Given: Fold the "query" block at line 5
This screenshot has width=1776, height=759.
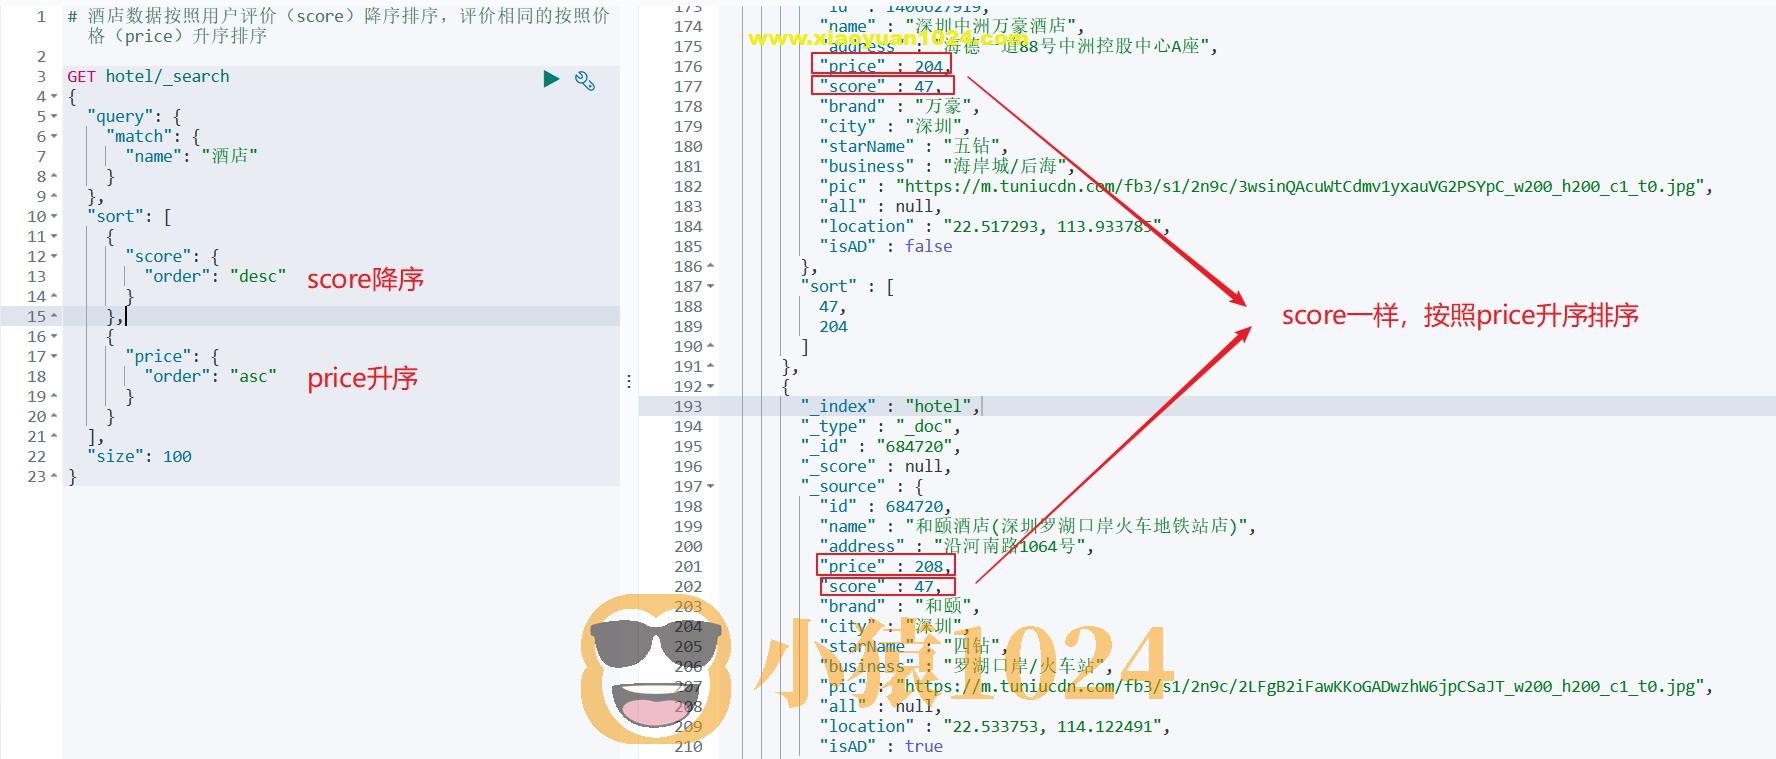Looking at the screenshot, I should pos(54,117).
